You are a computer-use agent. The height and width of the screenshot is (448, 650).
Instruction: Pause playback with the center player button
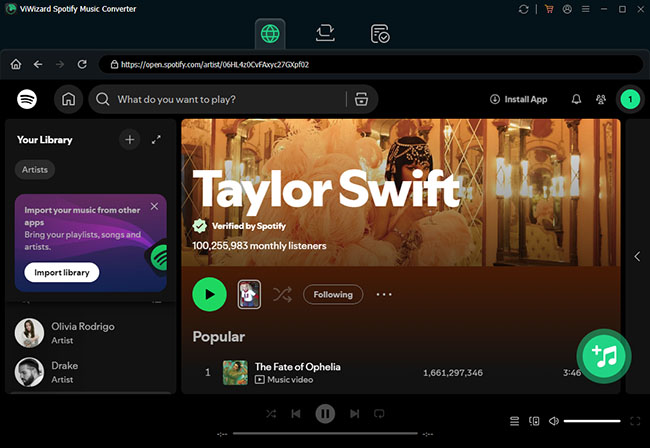(x=325, y=414)
